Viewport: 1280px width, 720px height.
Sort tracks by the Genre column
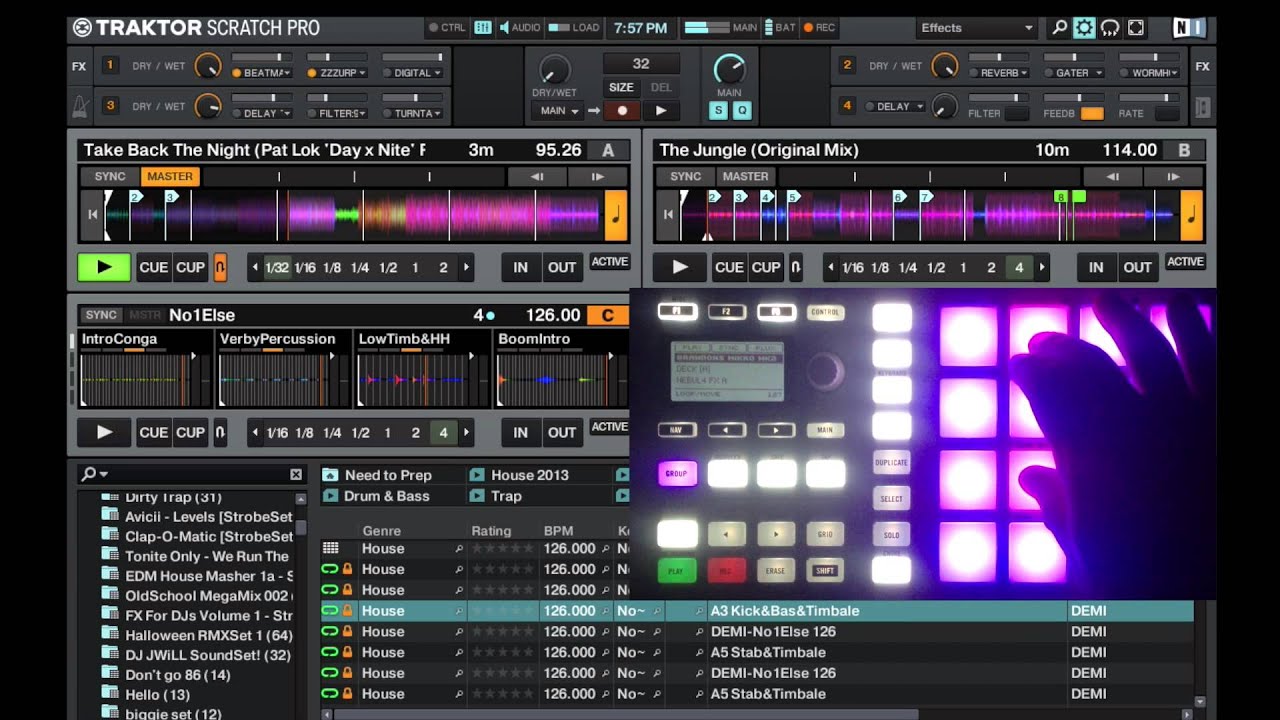(x=381, y=531)
